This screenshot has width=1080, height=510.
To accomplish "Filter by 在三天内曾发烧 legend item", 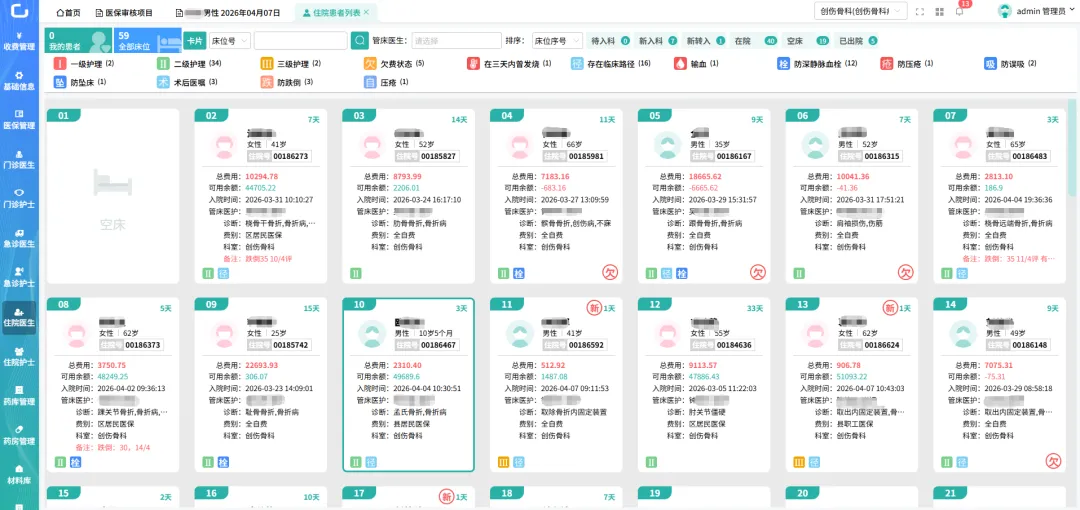I will pyautogui.click(x=510, y=63).
